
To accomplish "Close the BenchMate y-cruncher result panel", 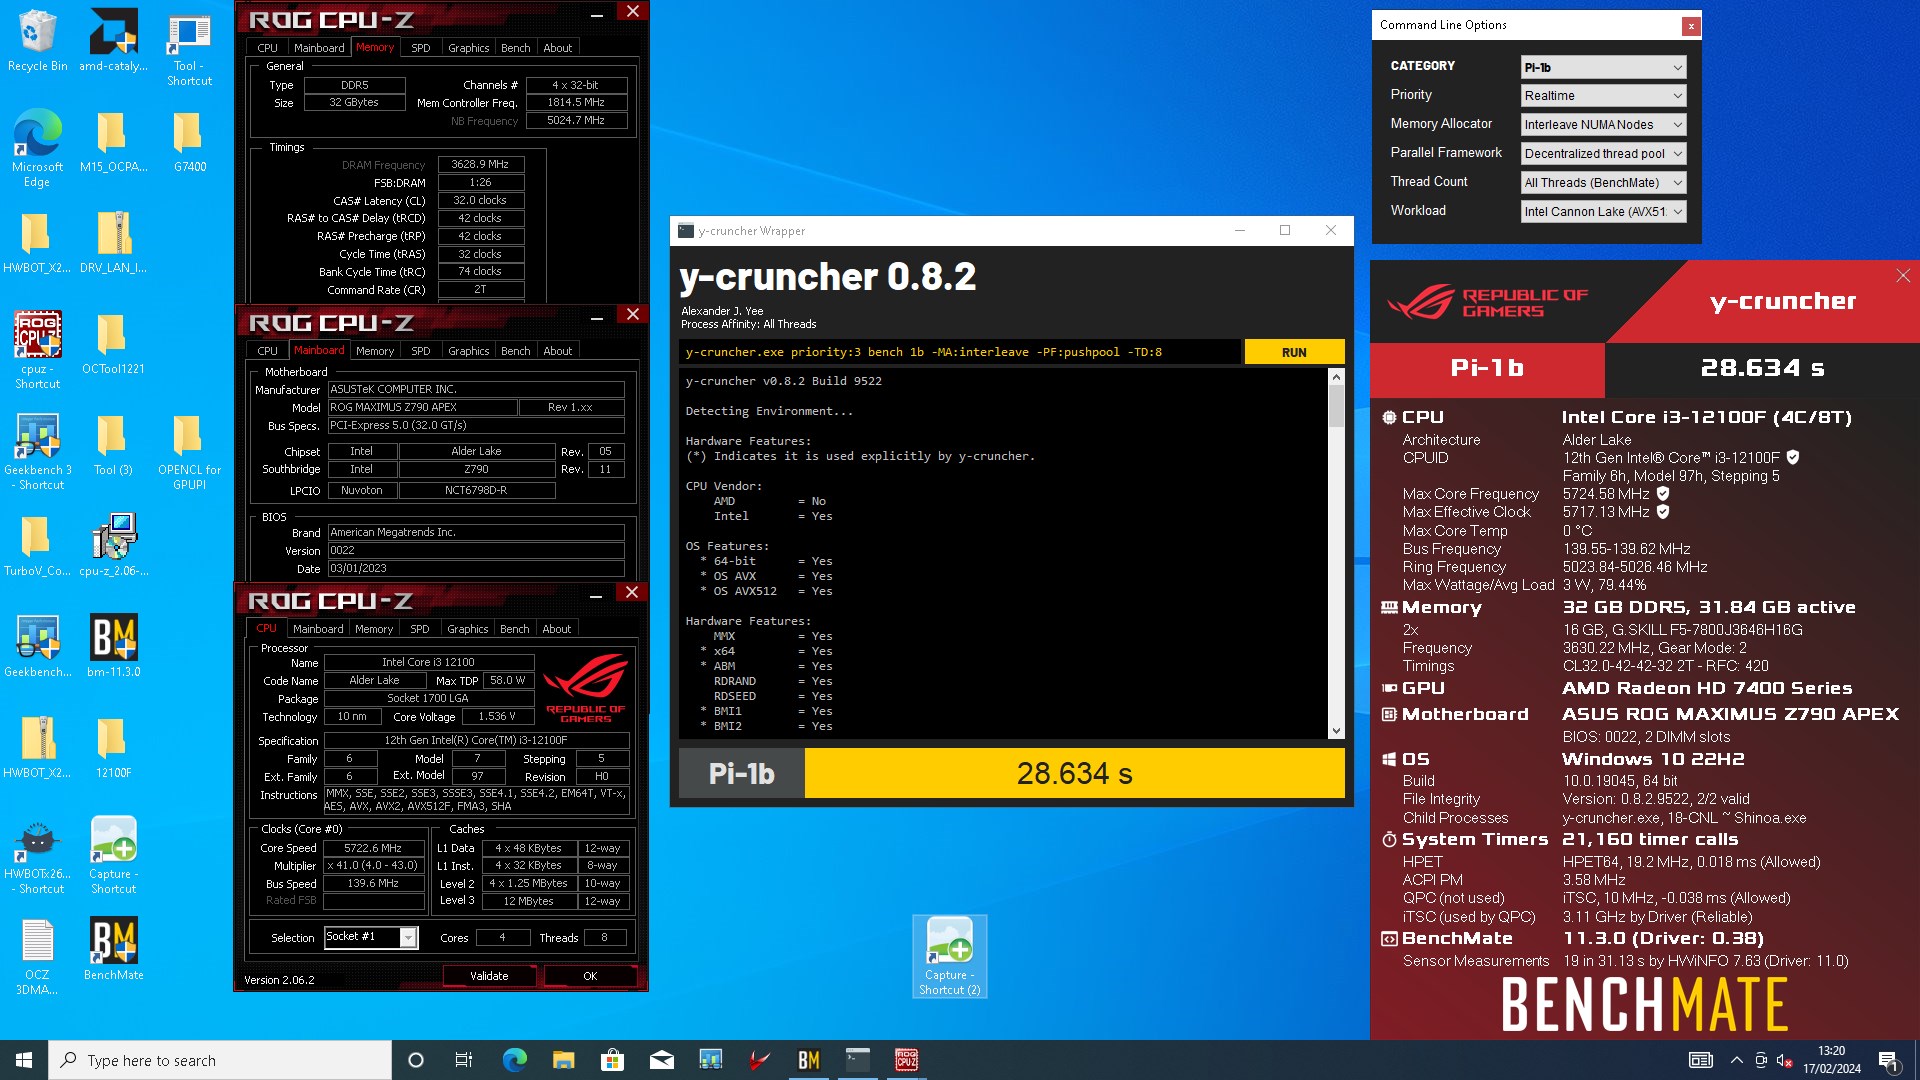I will coord(1903,276).
